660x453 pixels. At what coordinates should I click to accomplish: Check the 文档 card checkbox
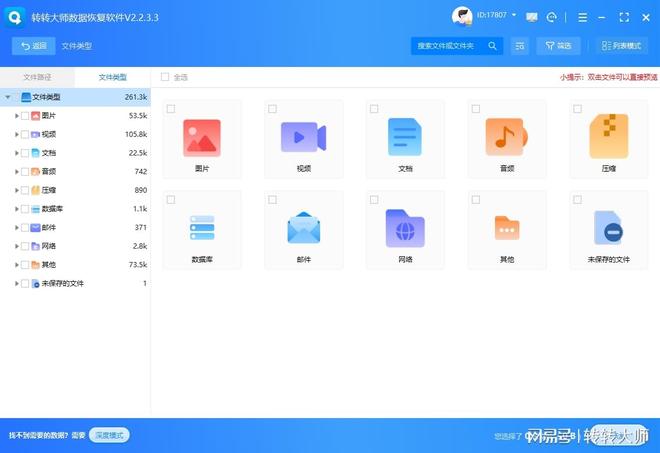tap(374, 109)
